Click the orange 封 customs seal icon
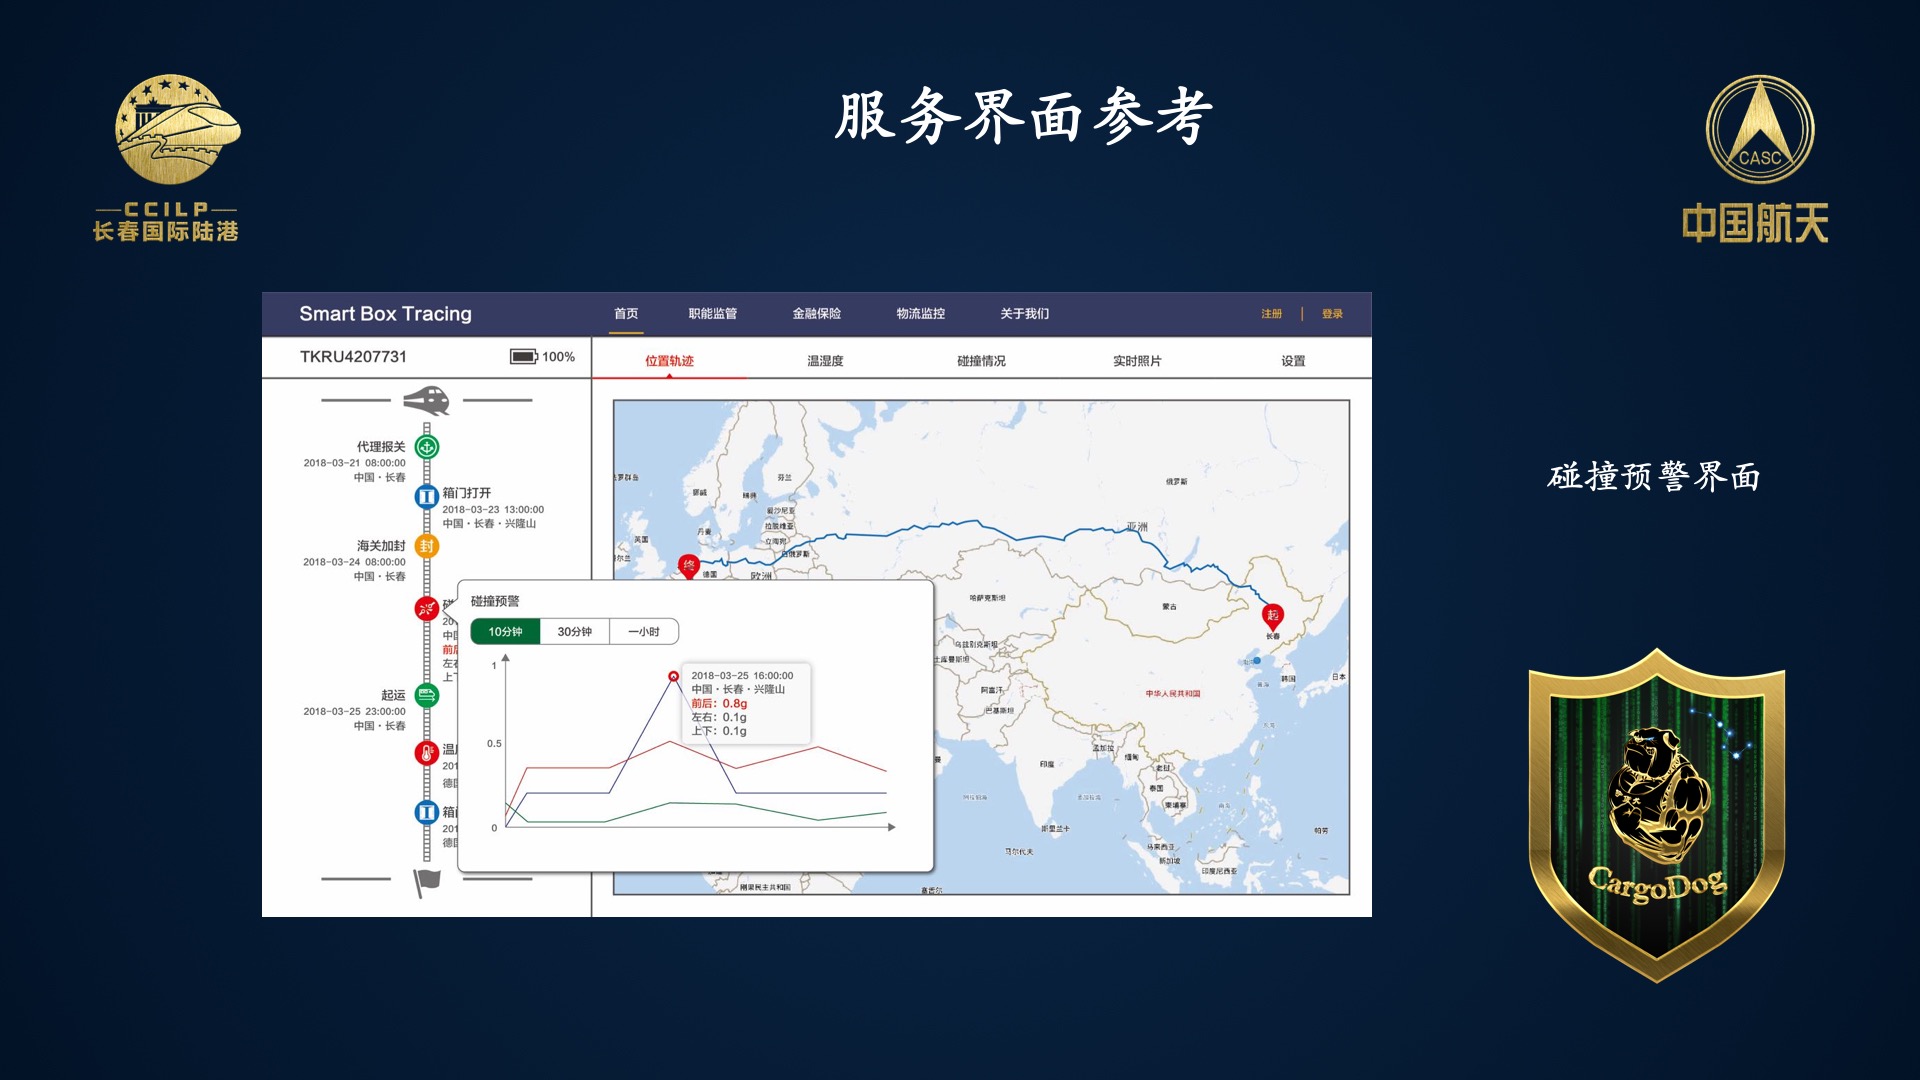The height and width of the screenshot is (1080, 1920). coord(427,546)
